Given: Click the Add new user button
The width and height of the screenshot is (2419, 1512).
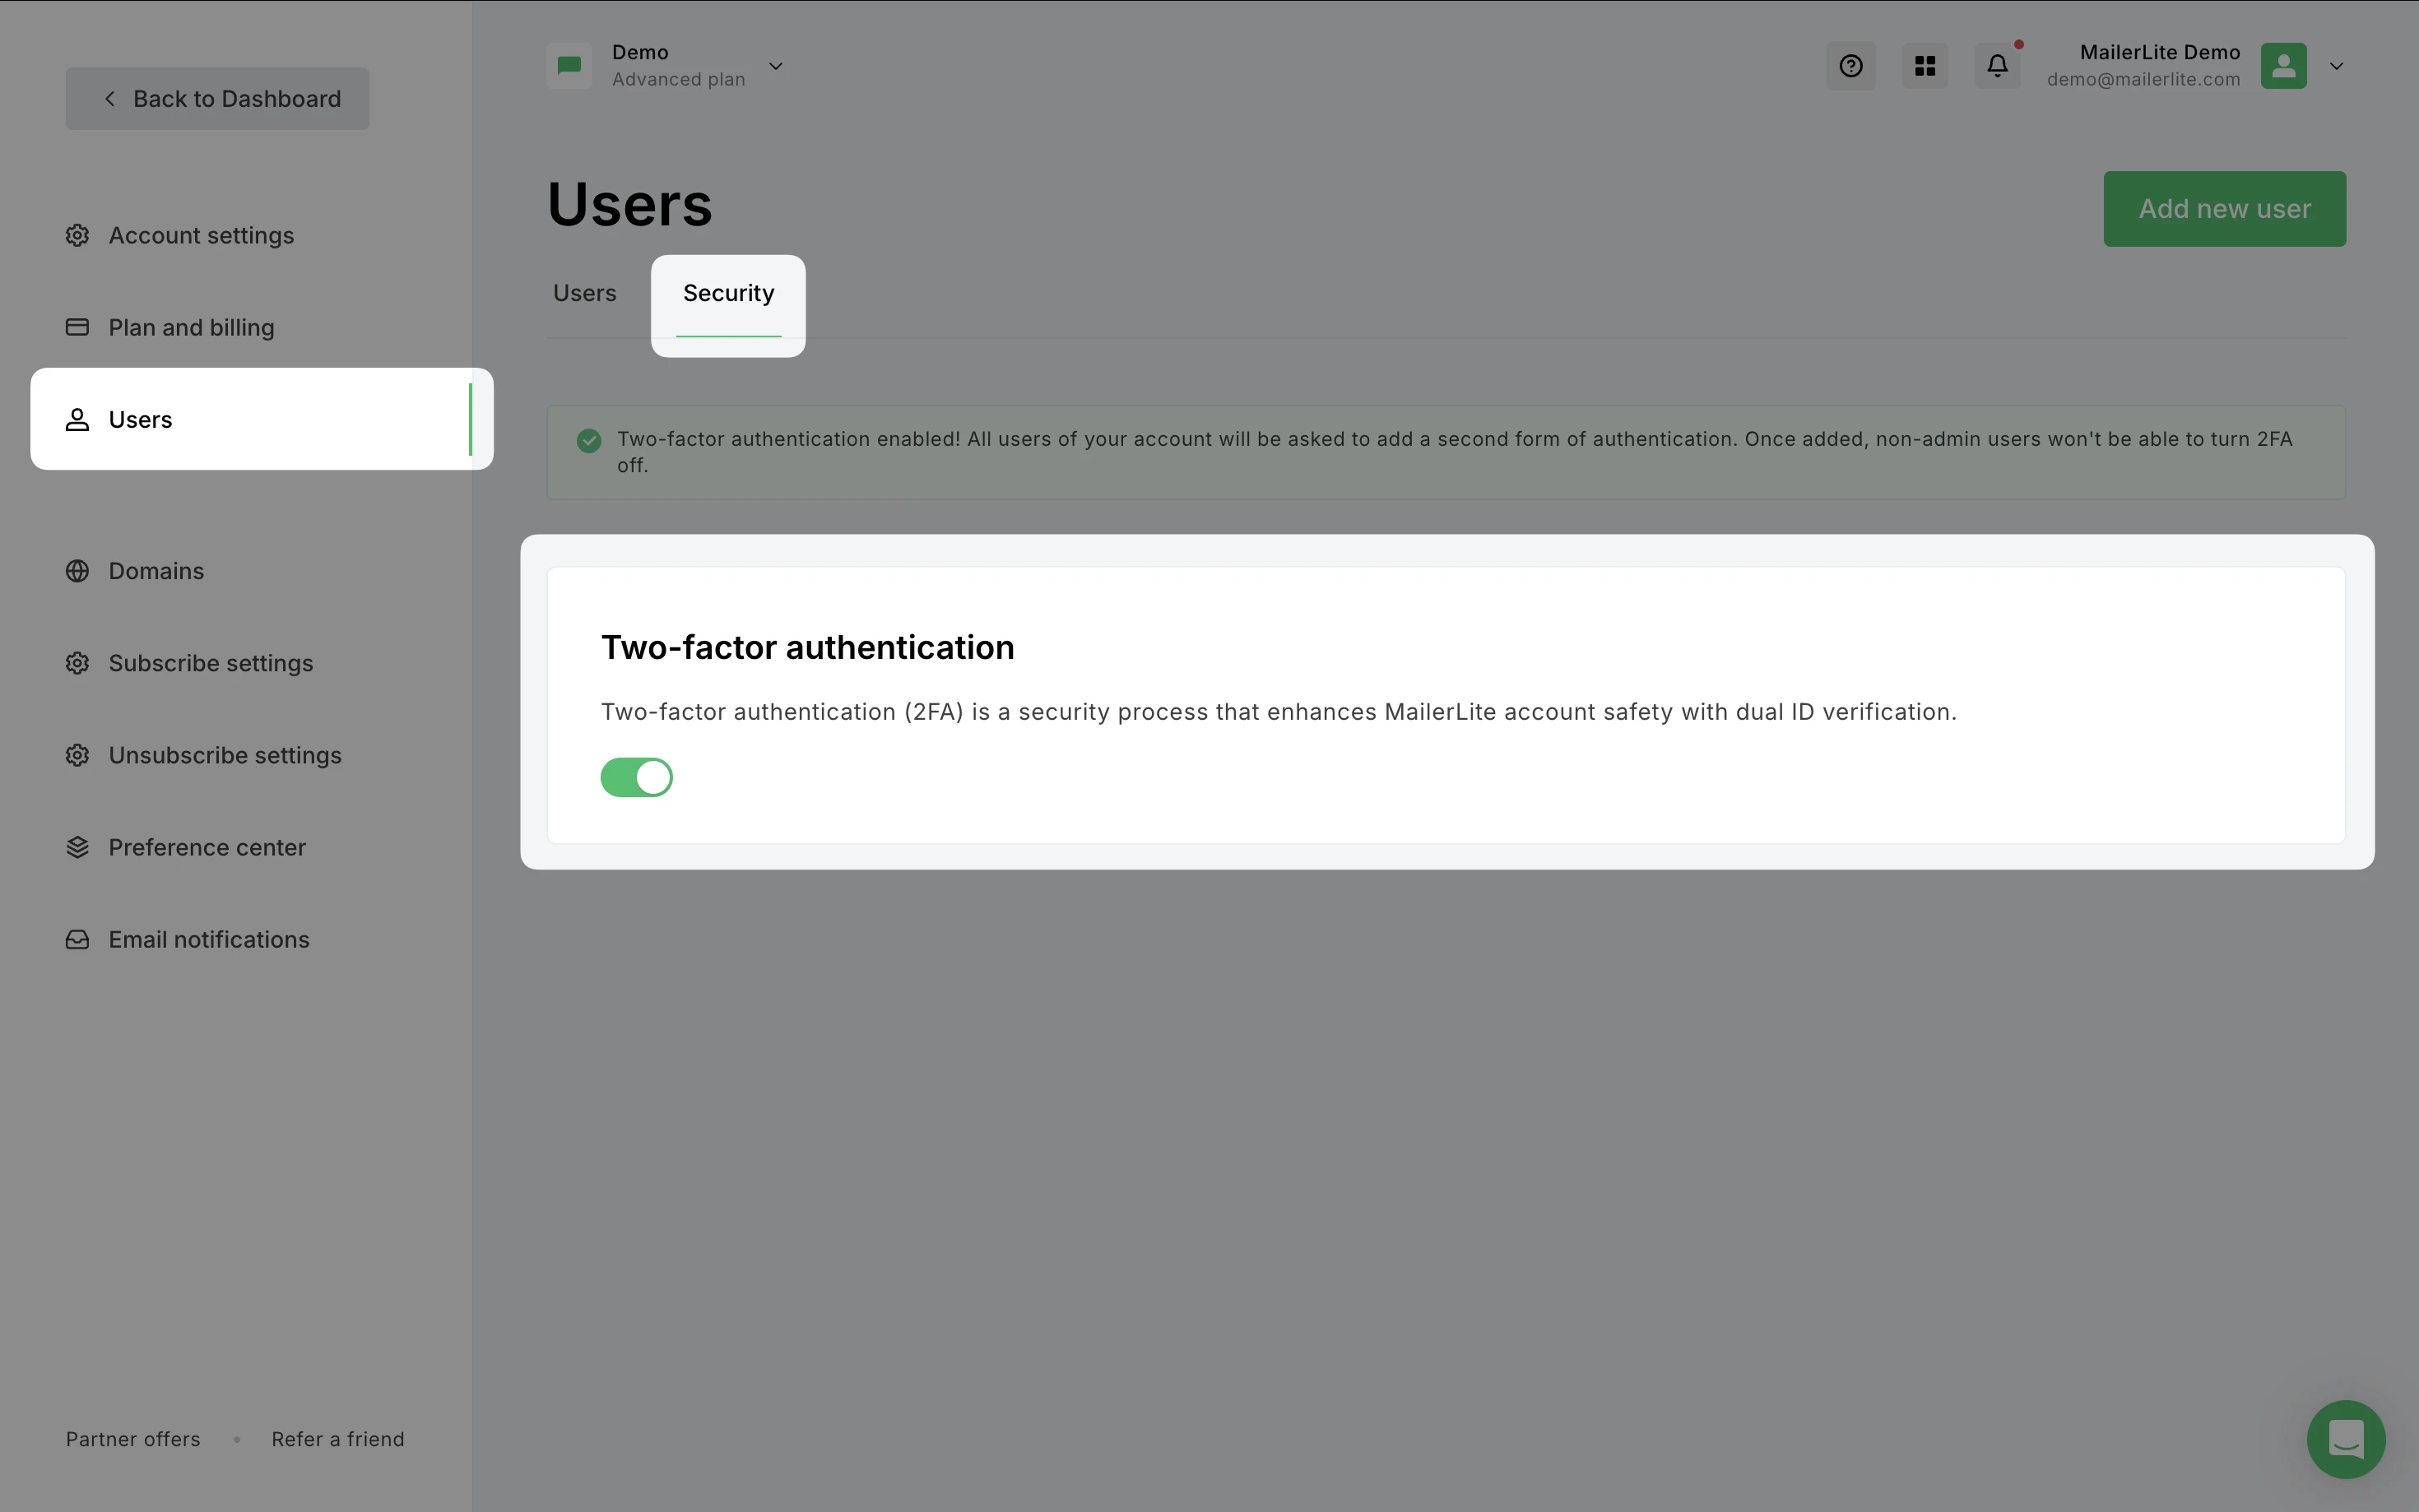Looking at the screenshot, I should click(2224, 209).
